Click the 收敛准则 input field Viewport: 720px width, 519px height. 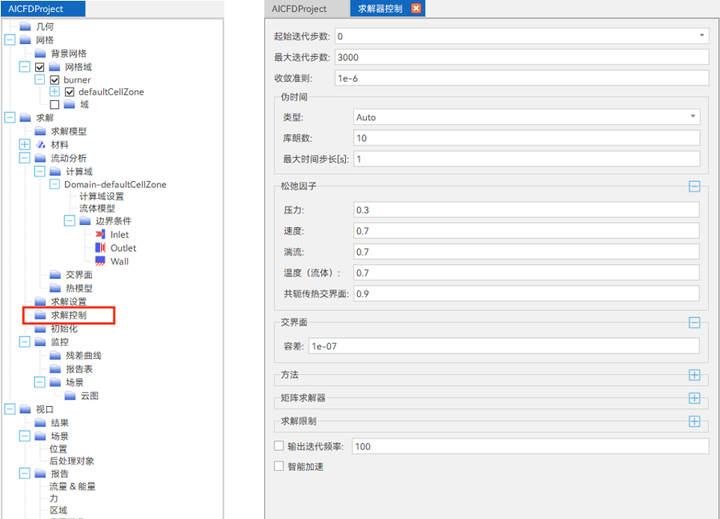[x=522, y=79]
